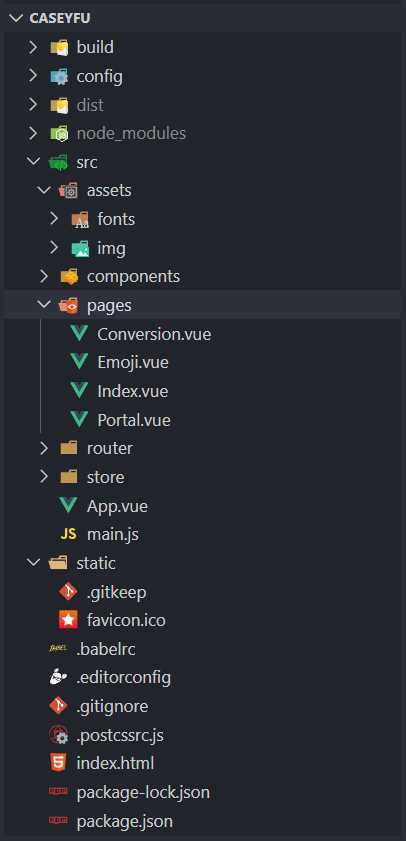Click the Vue icon beside Conversion.vue
The height and width of the screenshot is (841, 406).
click(x=79, y=334)
